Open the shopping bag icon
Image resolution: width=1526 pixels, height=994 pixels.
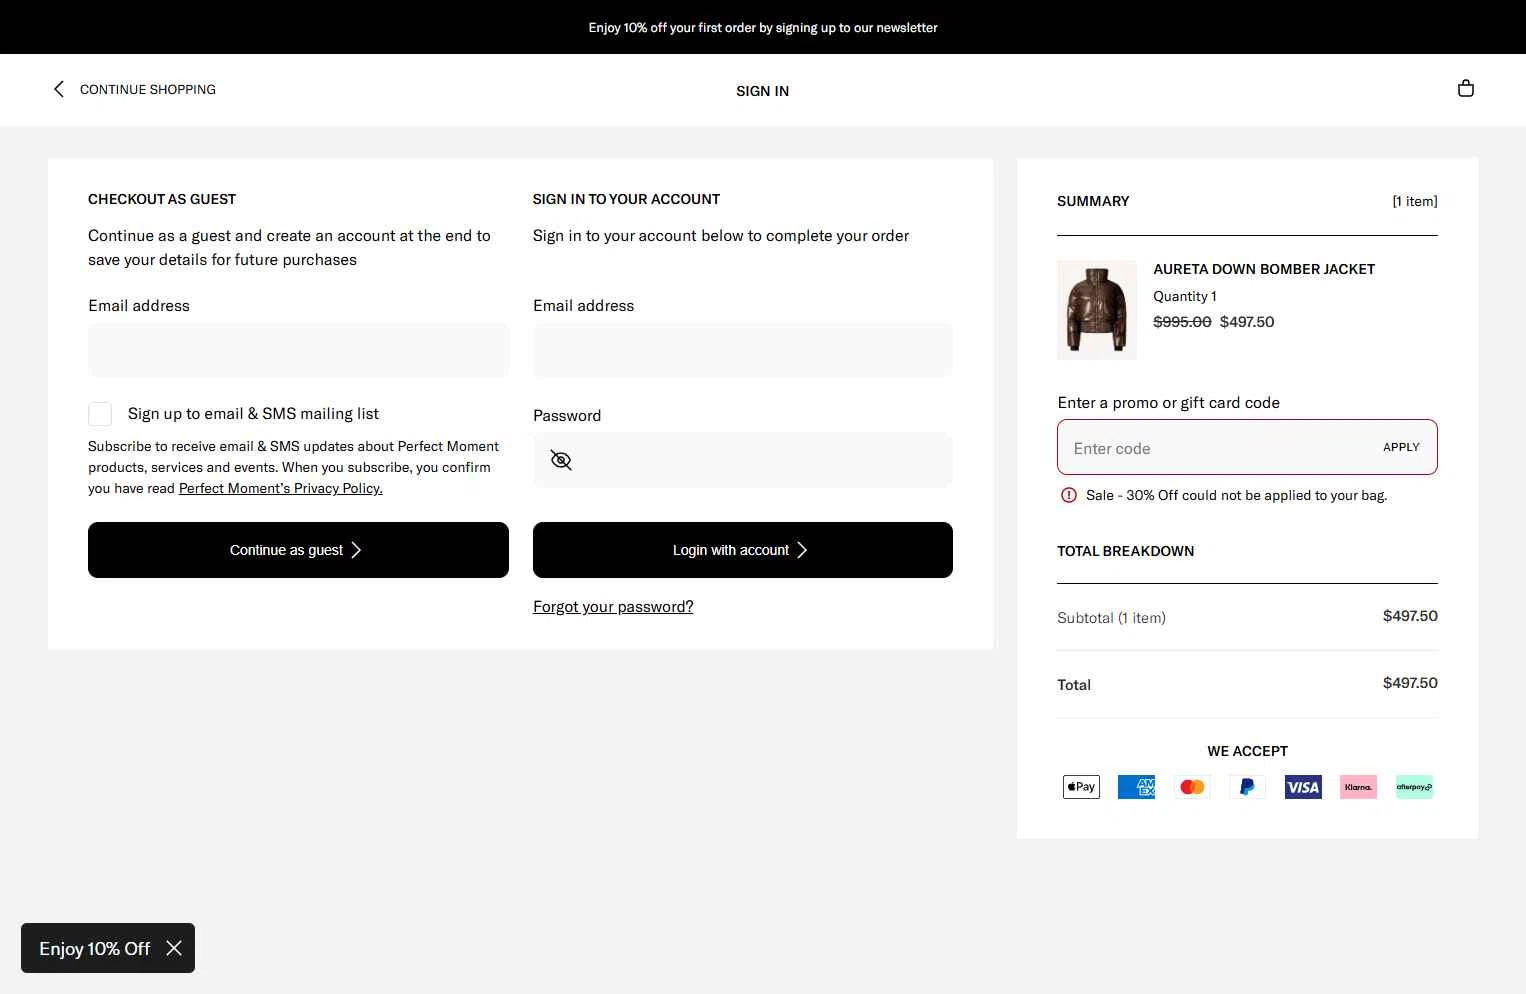click(1466, 89)
